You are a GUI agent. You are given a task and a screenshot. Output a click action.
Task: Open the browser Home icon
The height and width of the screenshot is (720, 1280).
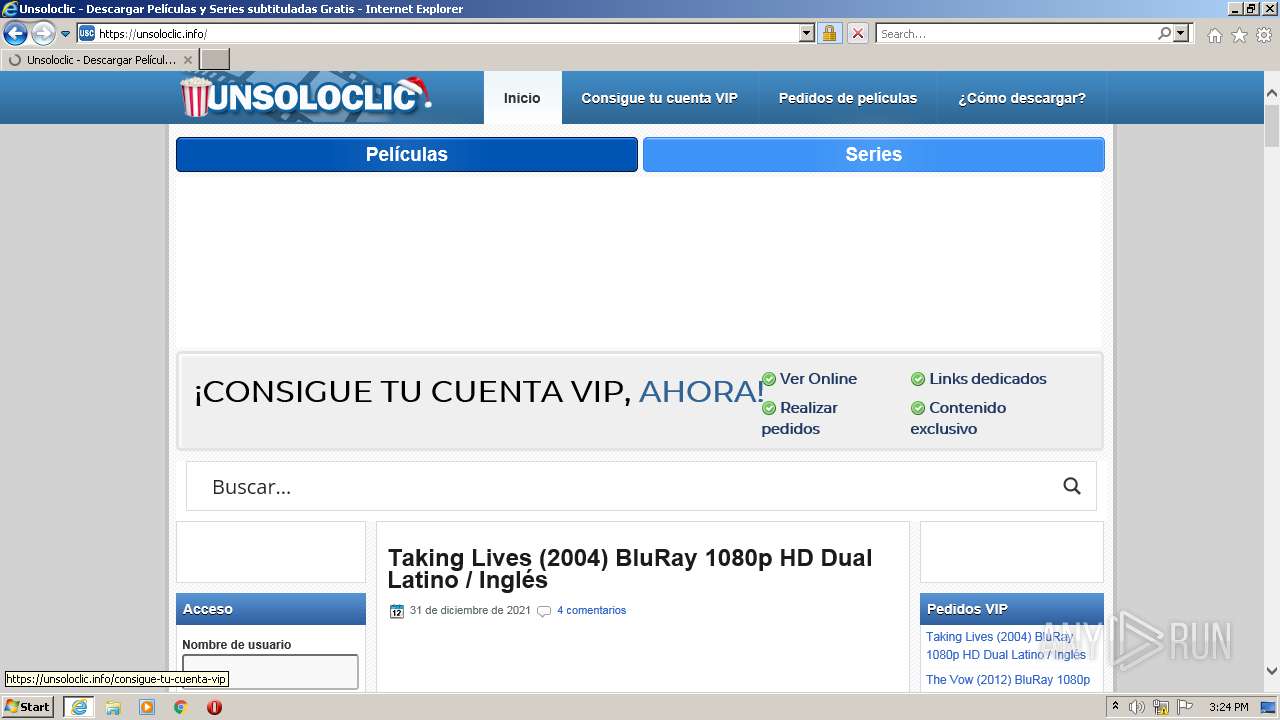pos(1214,35)
